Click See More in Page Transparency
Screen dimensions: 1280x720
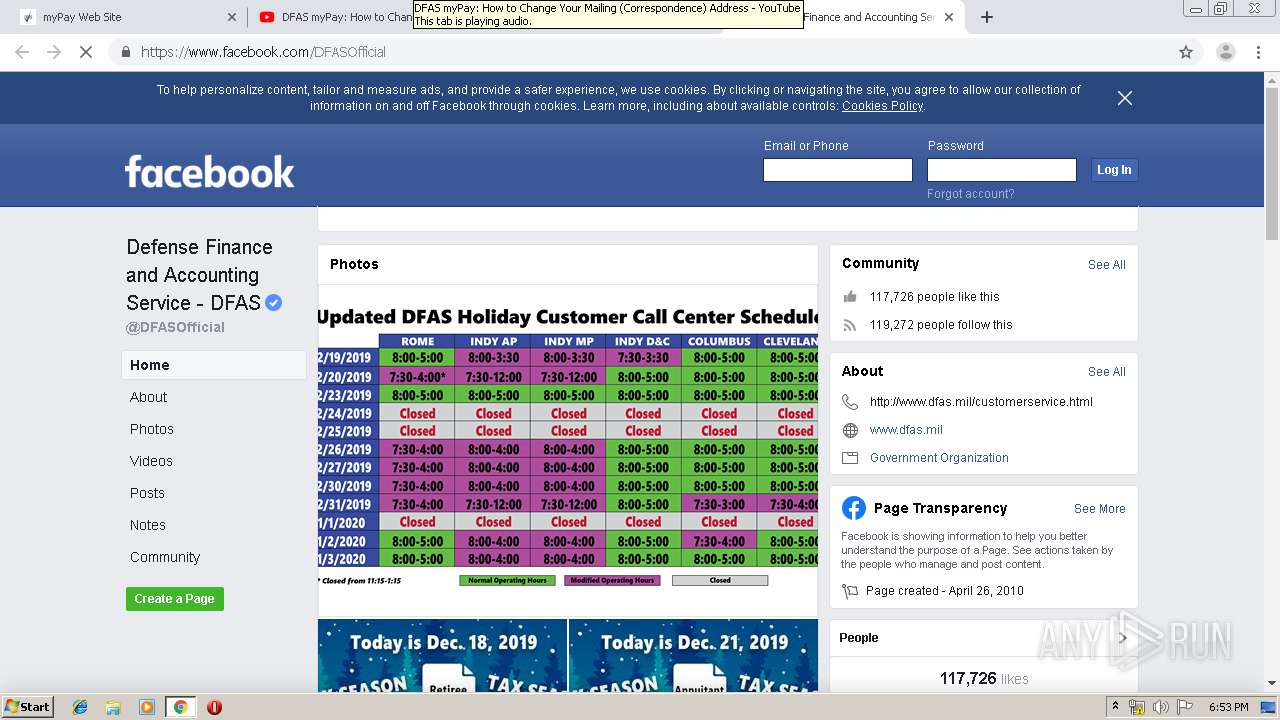tap(1099, 509)
